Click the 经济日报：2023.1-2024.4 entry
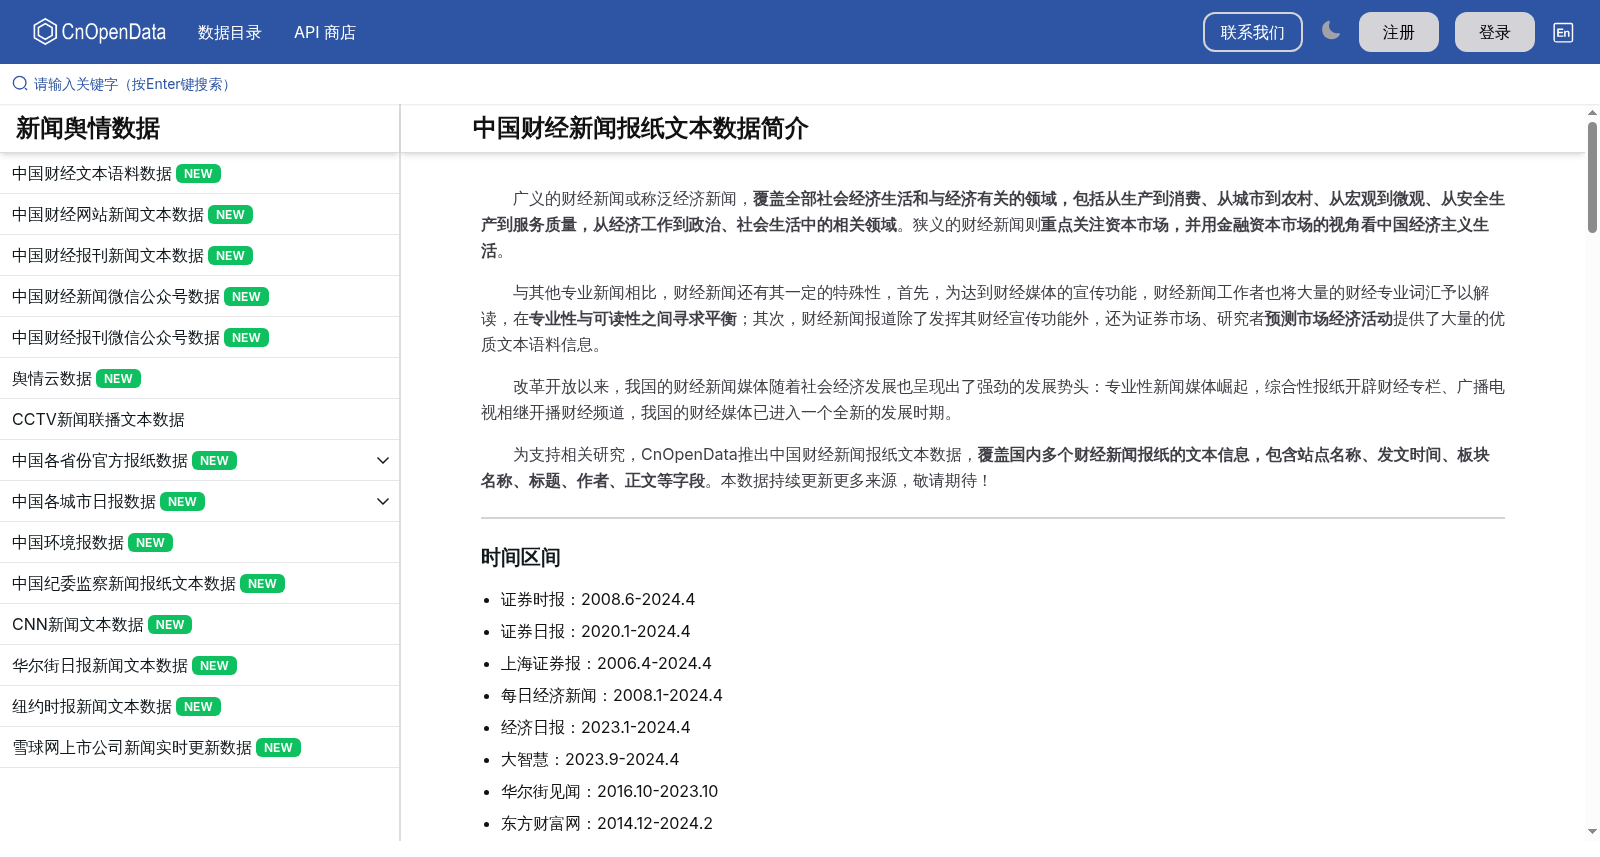Image resolution: width=1600 pixels, height=857 pixels. click(596, 727)
